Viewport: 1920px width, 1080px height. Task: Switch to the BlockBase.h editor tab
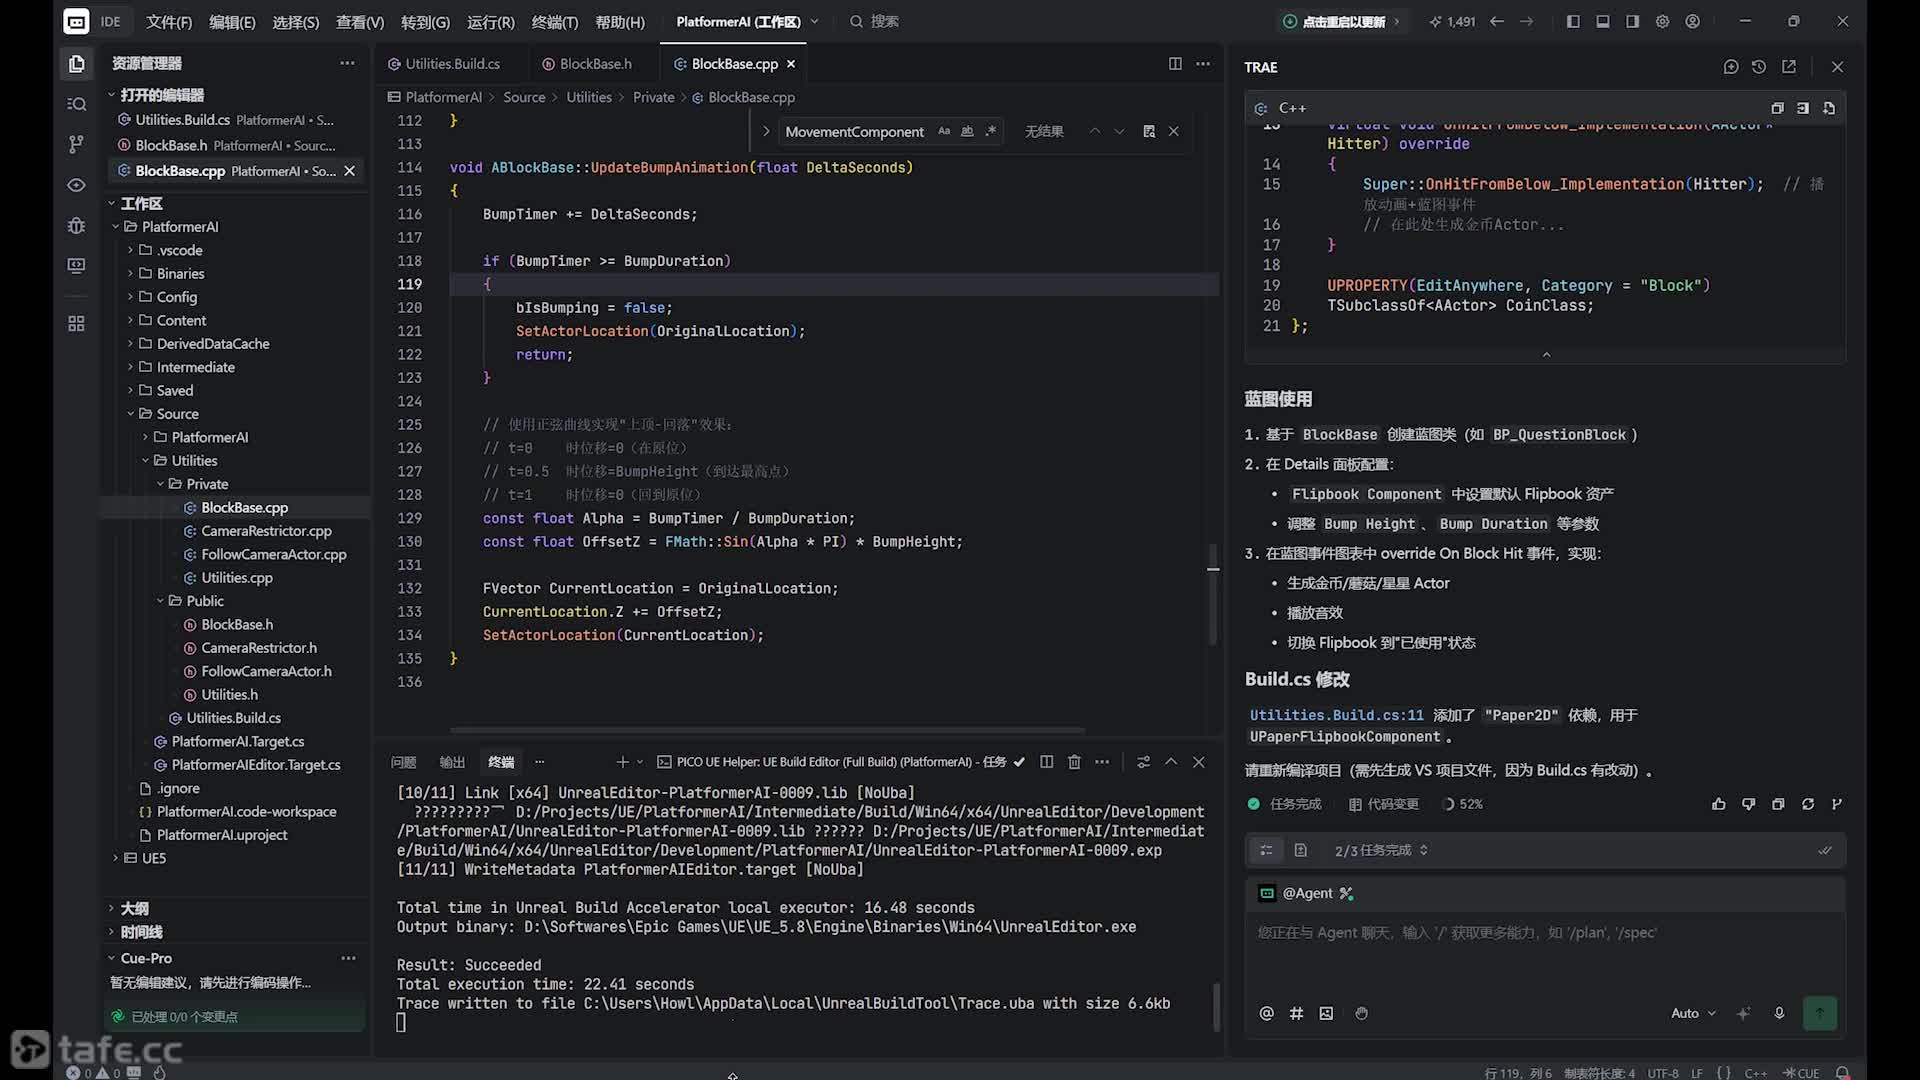point(594,64)
